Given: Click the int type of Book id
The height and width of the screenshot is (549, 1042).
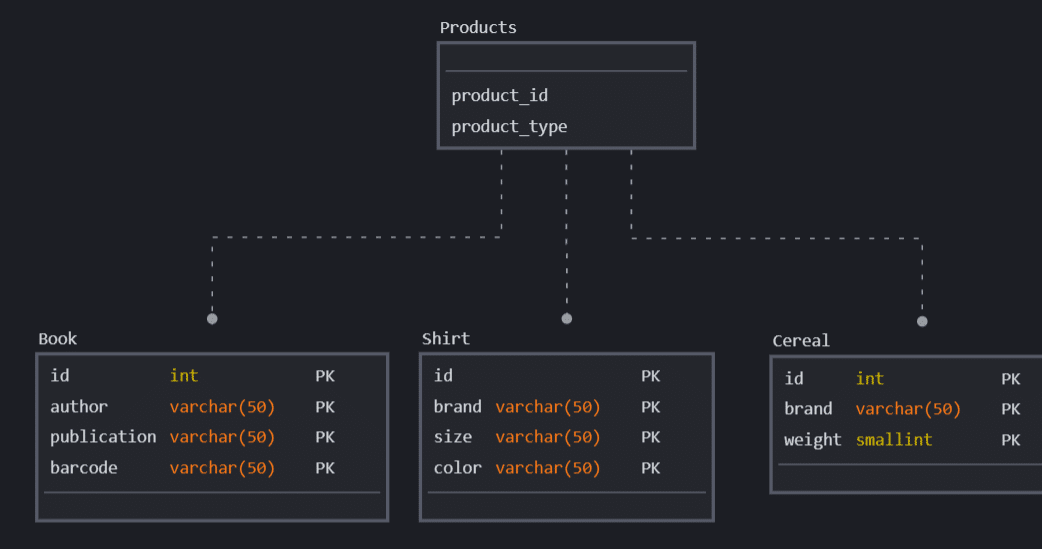Looking at the screenshot, I should point(184,376).
